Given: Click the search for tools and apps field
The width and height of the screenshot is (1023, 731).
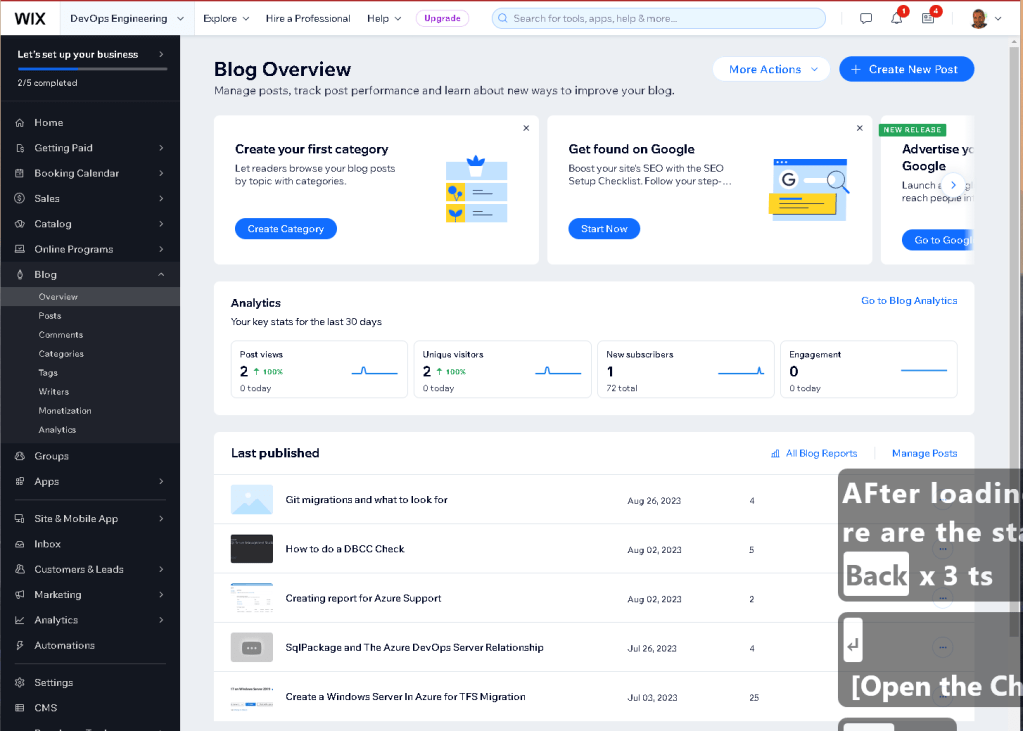Looking at the screenshot, I should 658,18.
